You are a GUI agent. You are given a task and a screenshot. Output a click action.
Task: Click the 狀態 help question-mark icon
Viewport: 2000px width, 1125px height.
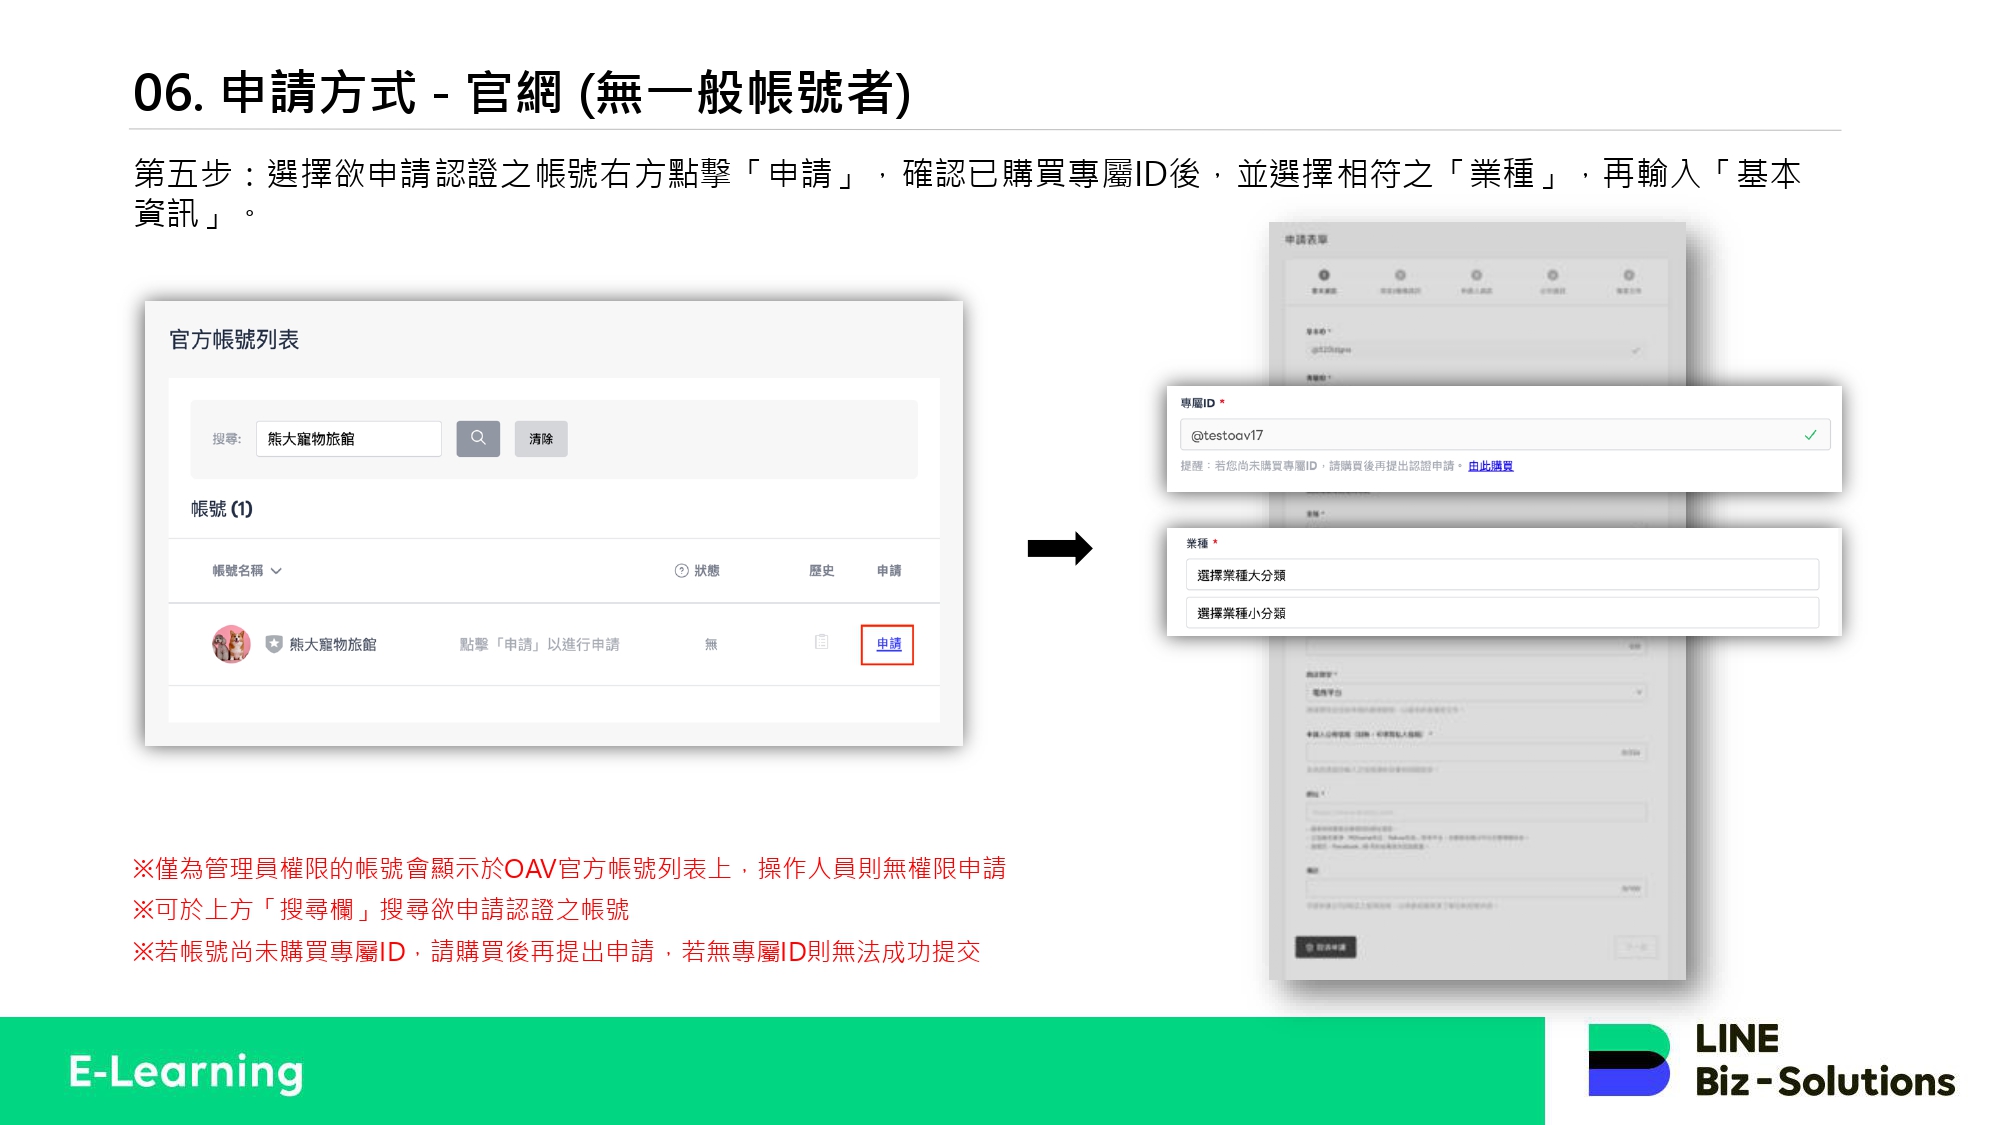point(681,571)
